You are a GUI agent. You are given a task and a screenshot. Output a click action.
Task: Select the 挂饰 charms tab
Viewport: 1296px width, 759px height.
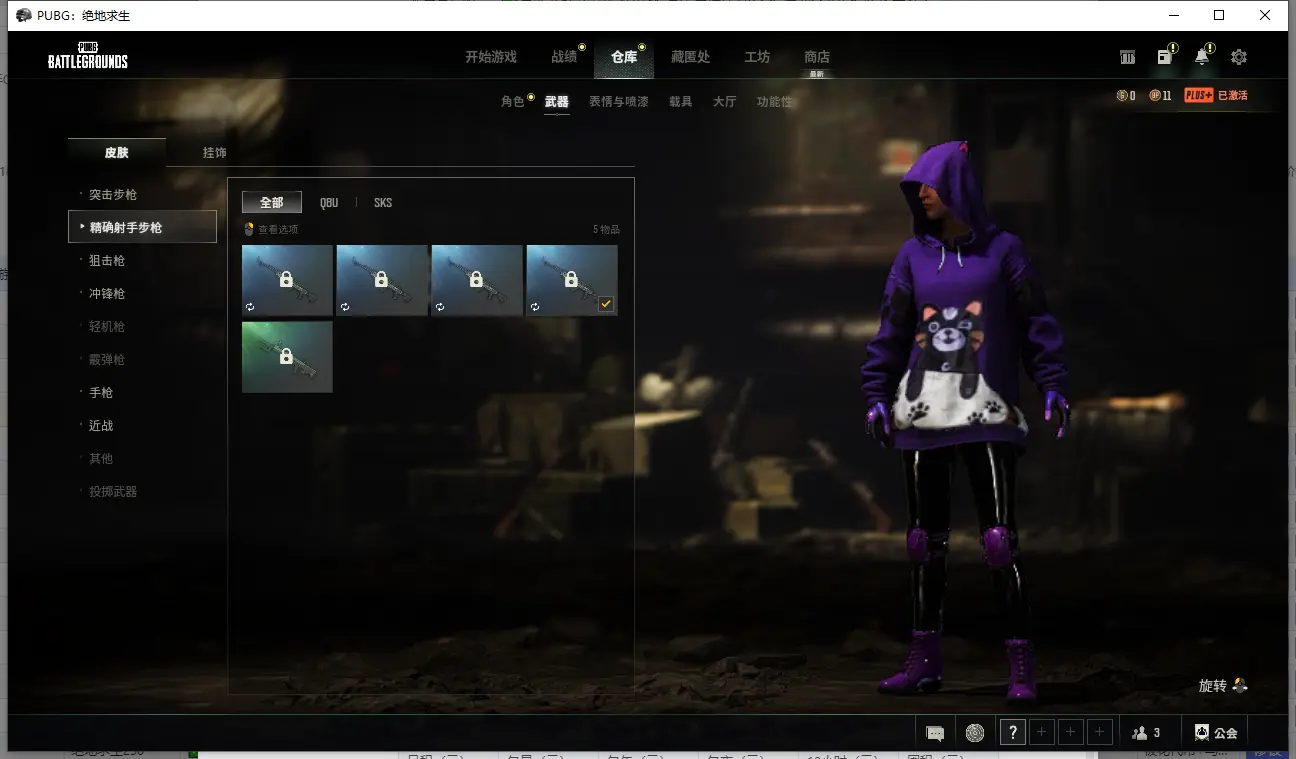click(215, 153)
